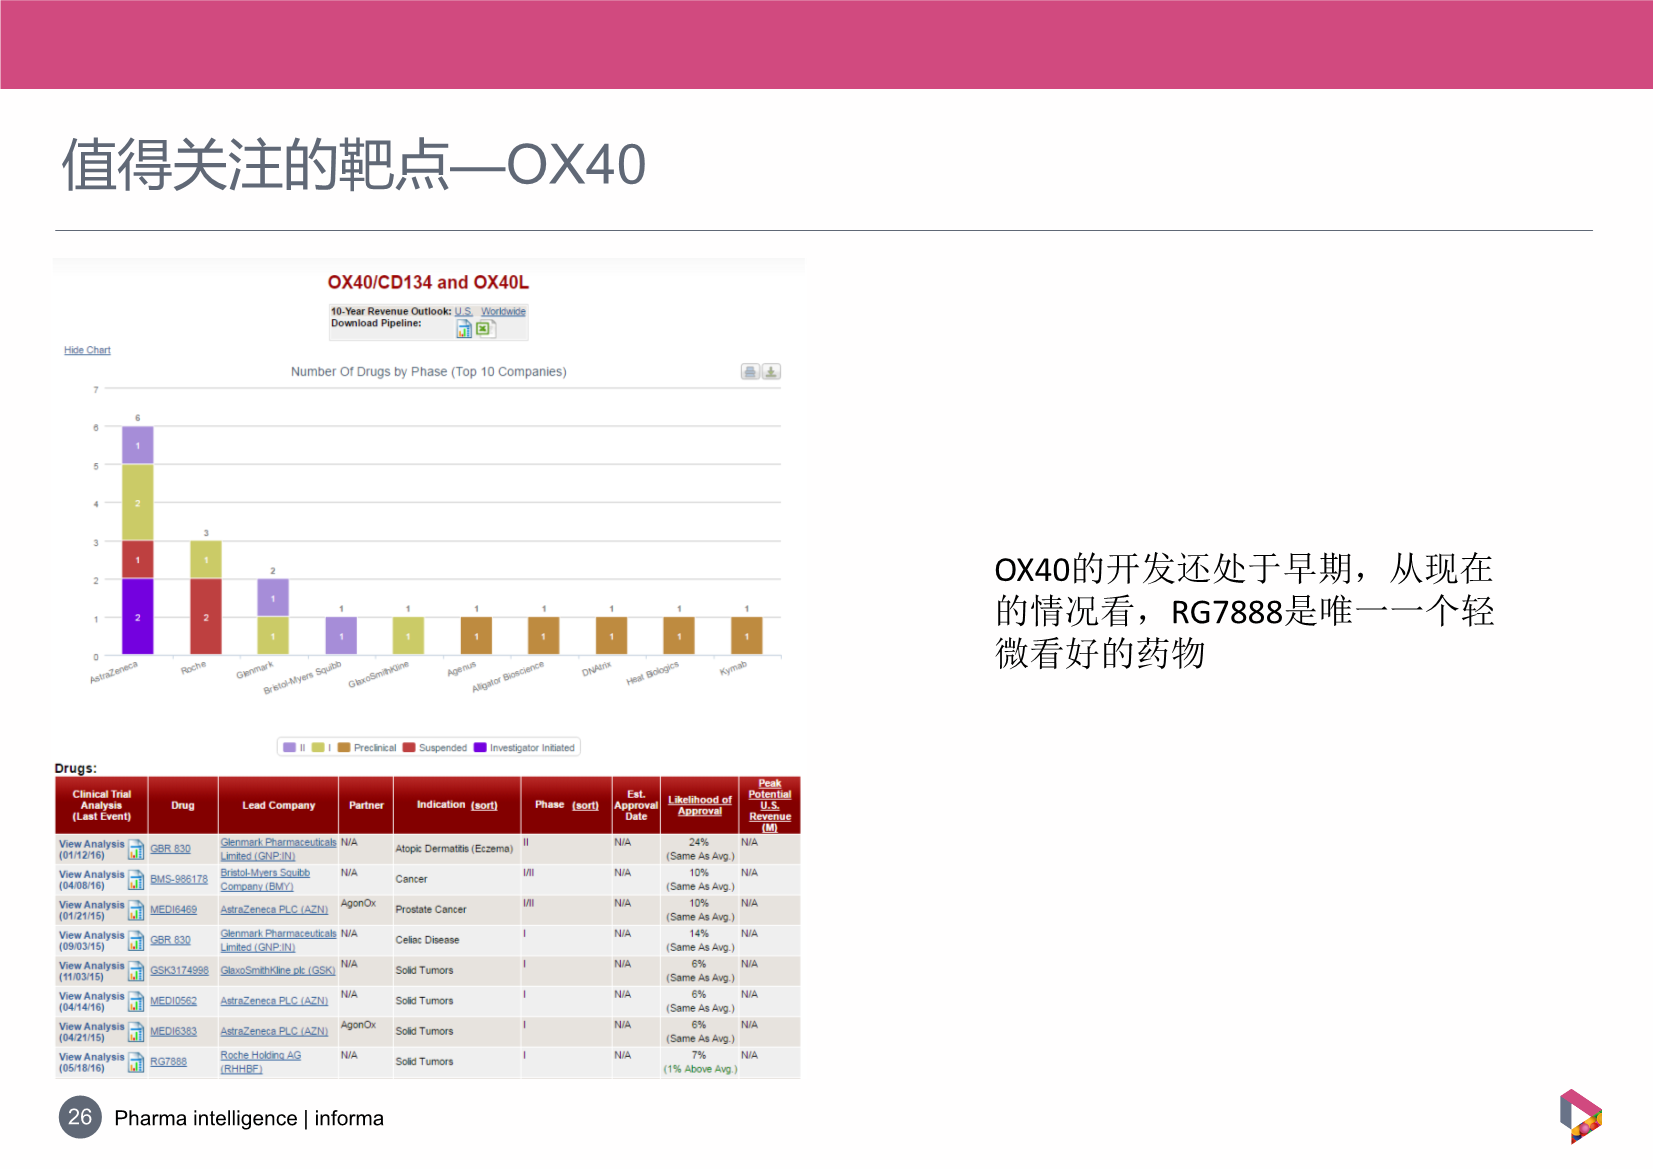Viewport: 1653px width, 1169px height.
Task: Sort by Peak Potential U.S. Revenue header
Action: 770,805
